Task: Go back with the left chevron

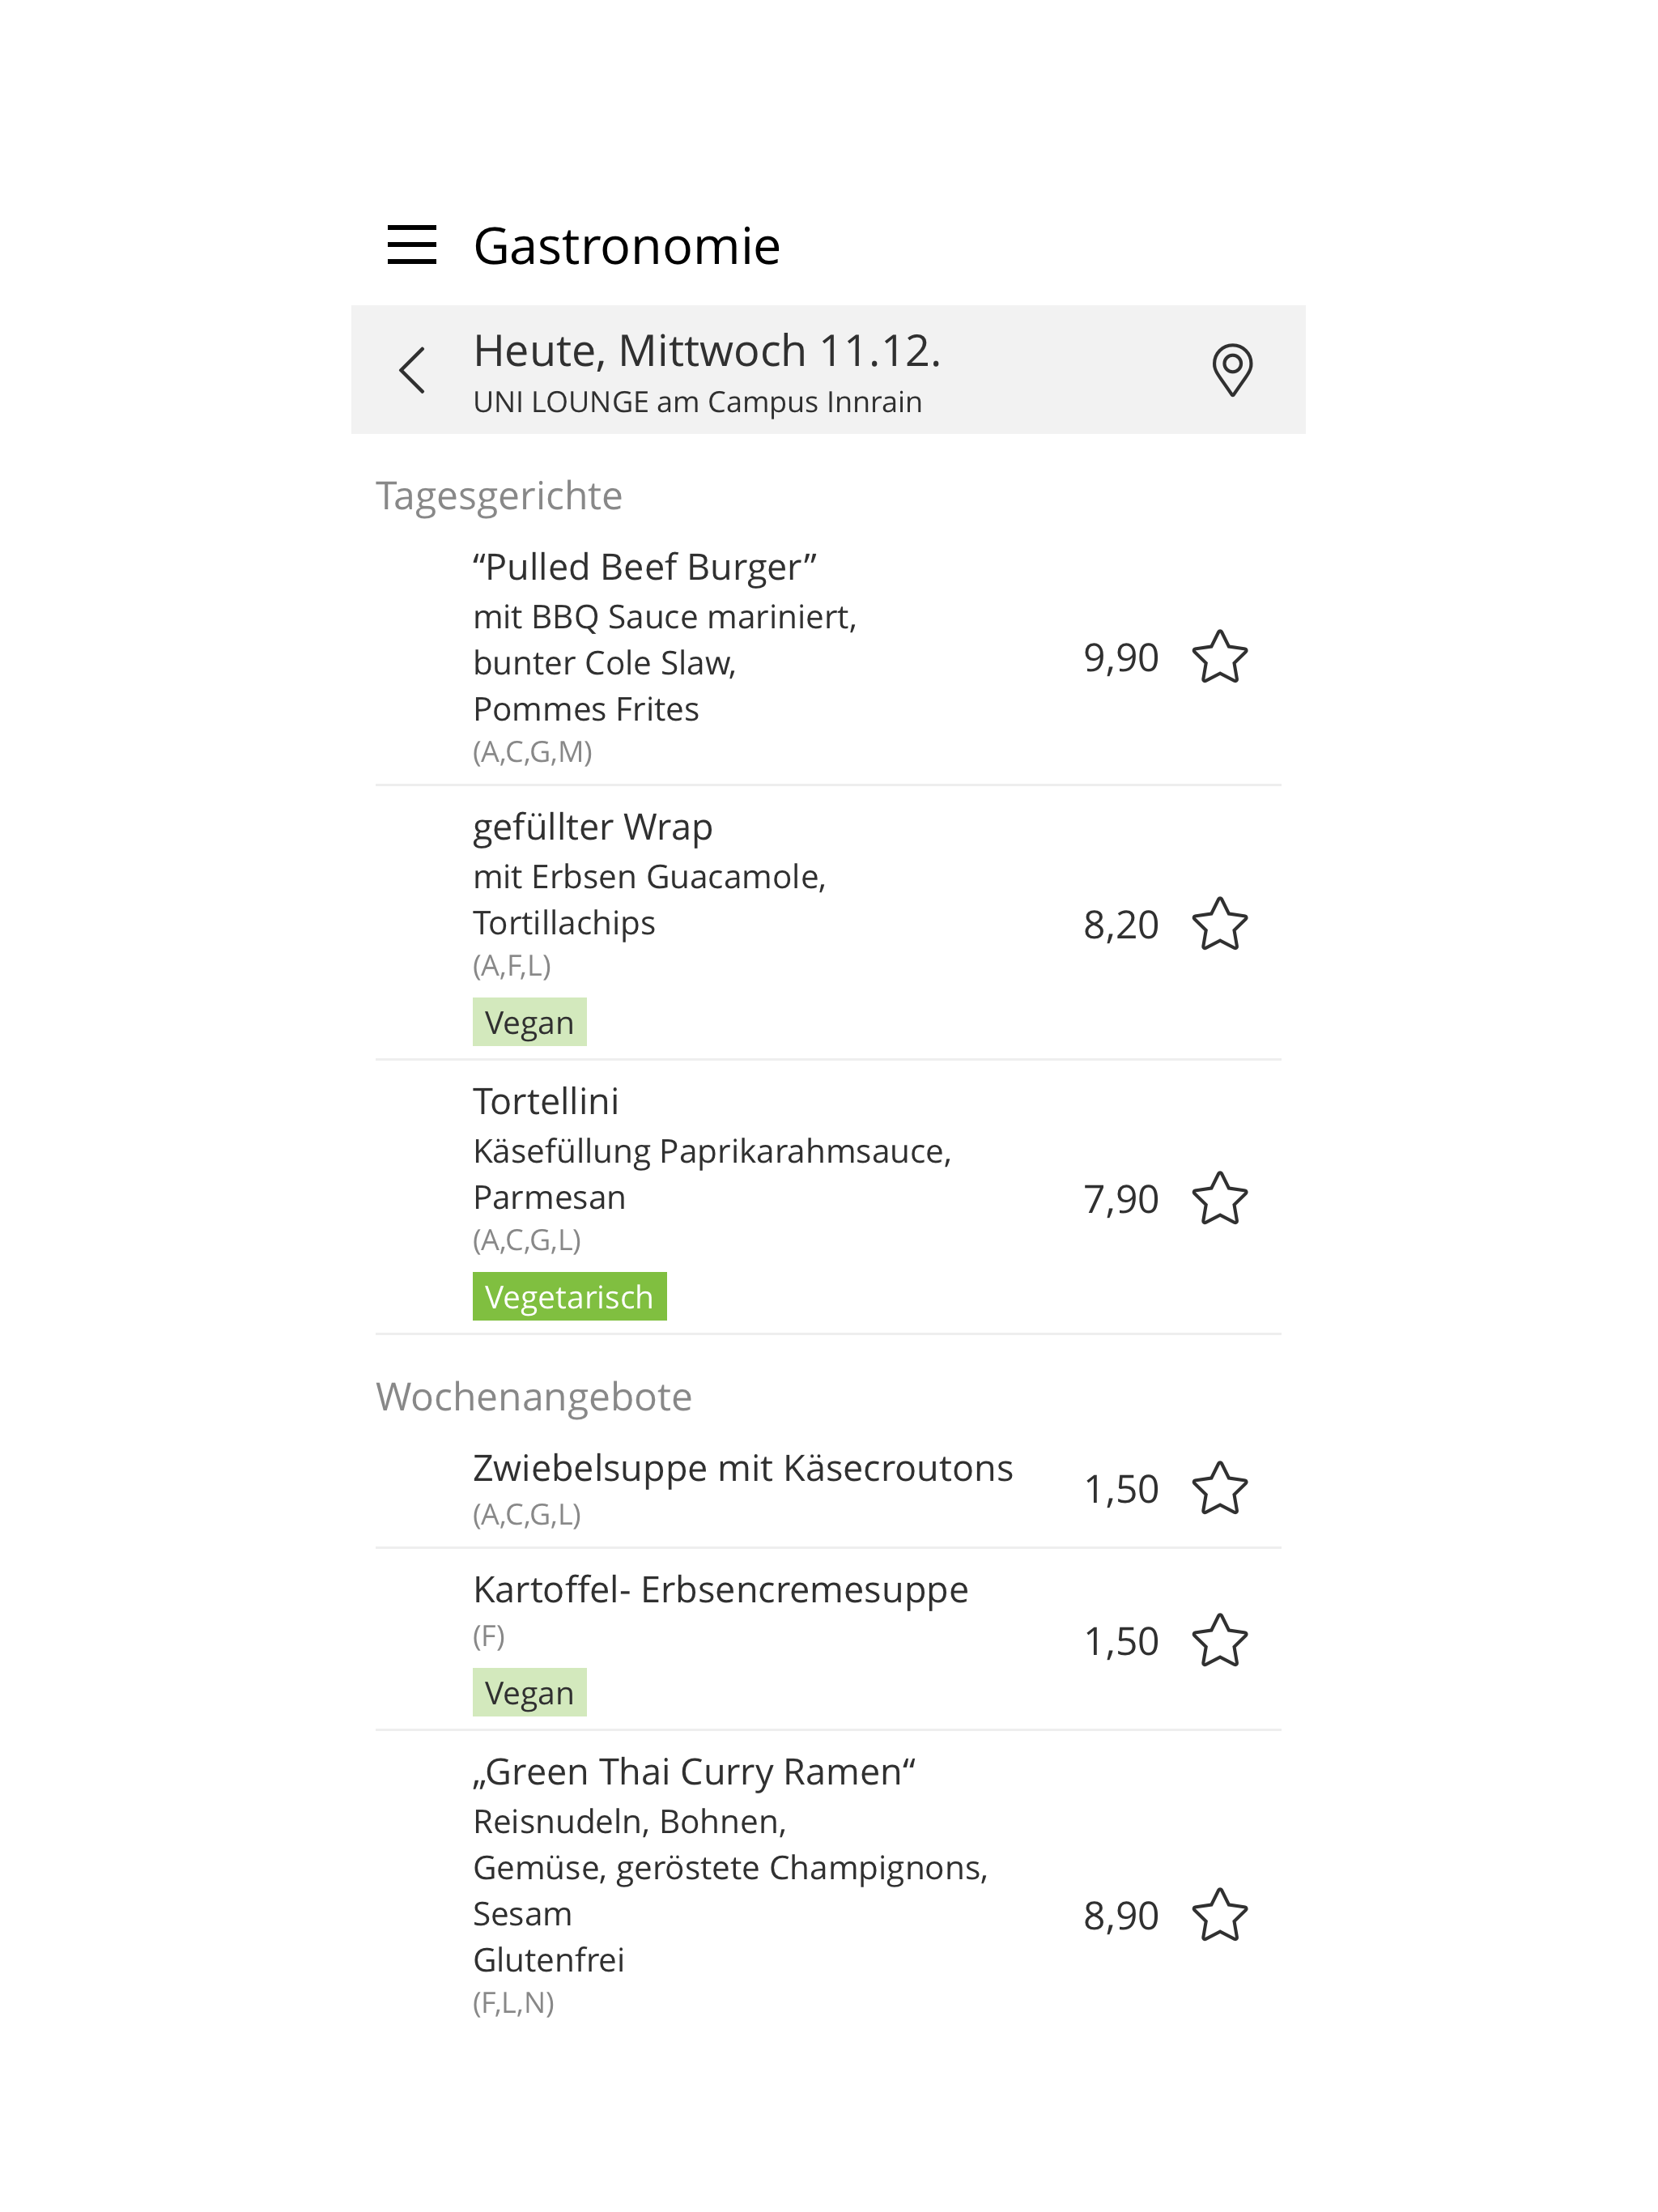Action: coord(412,371)
